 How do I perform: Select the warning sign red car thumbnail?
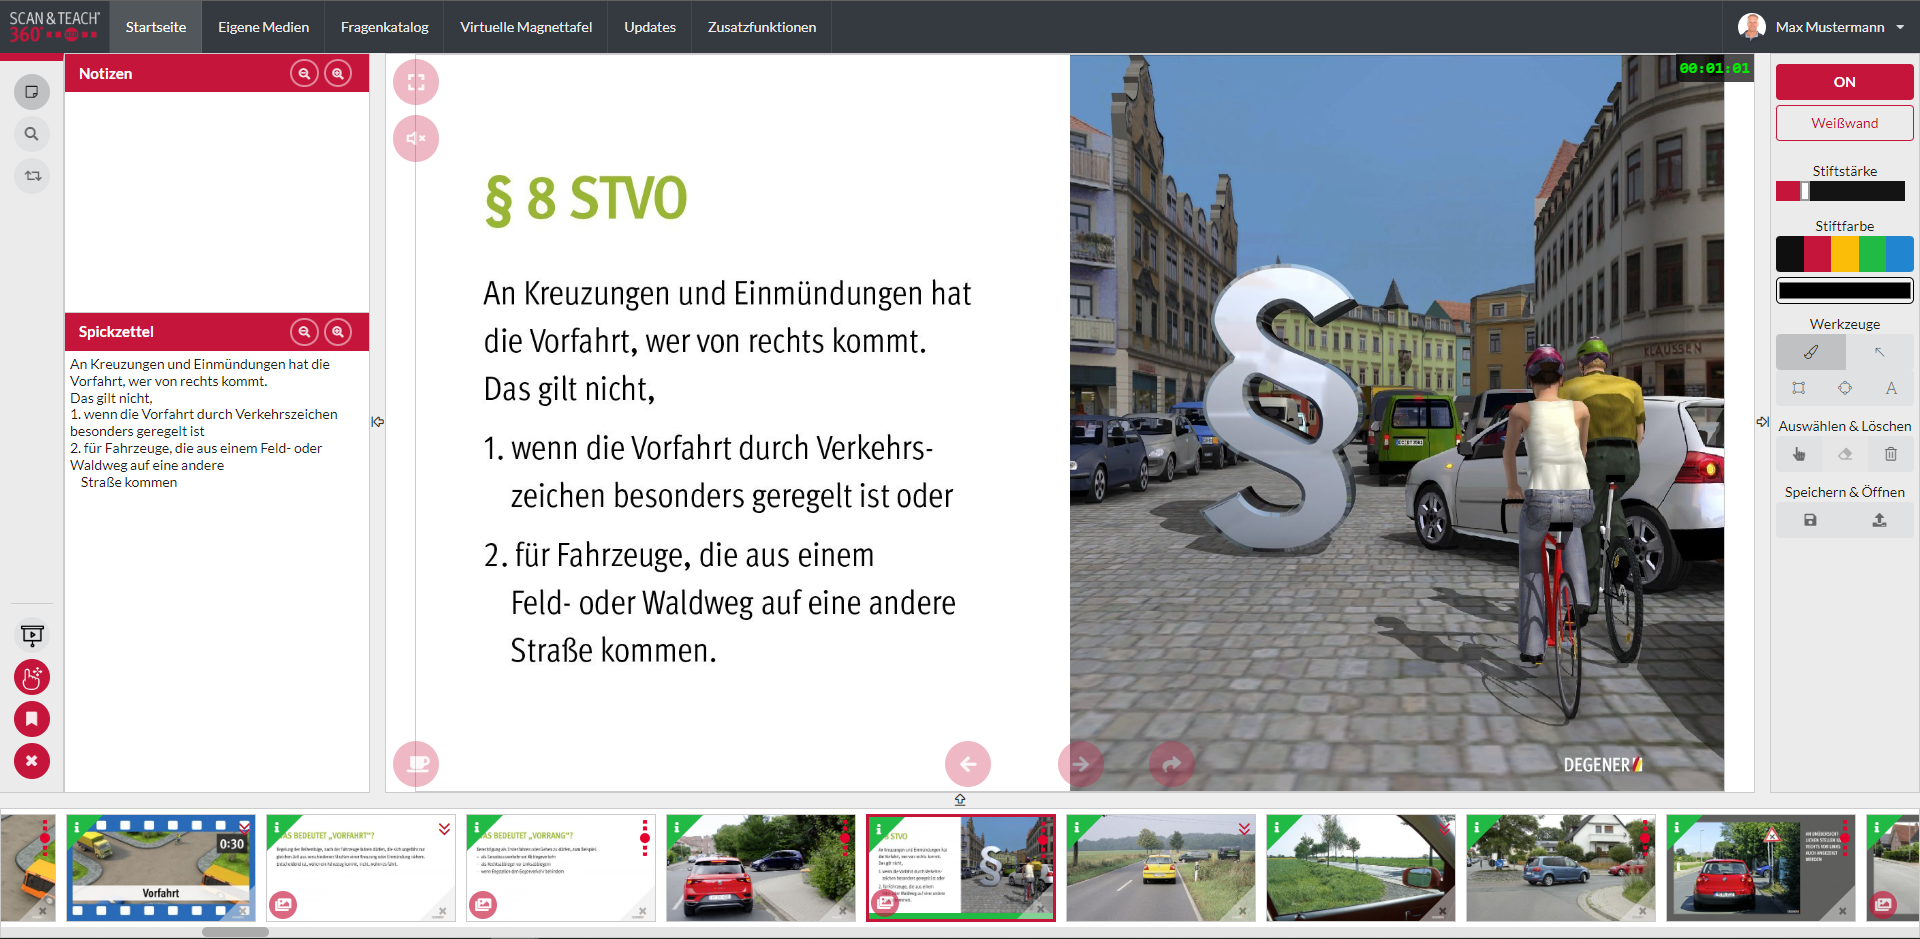click(1761, 868)
